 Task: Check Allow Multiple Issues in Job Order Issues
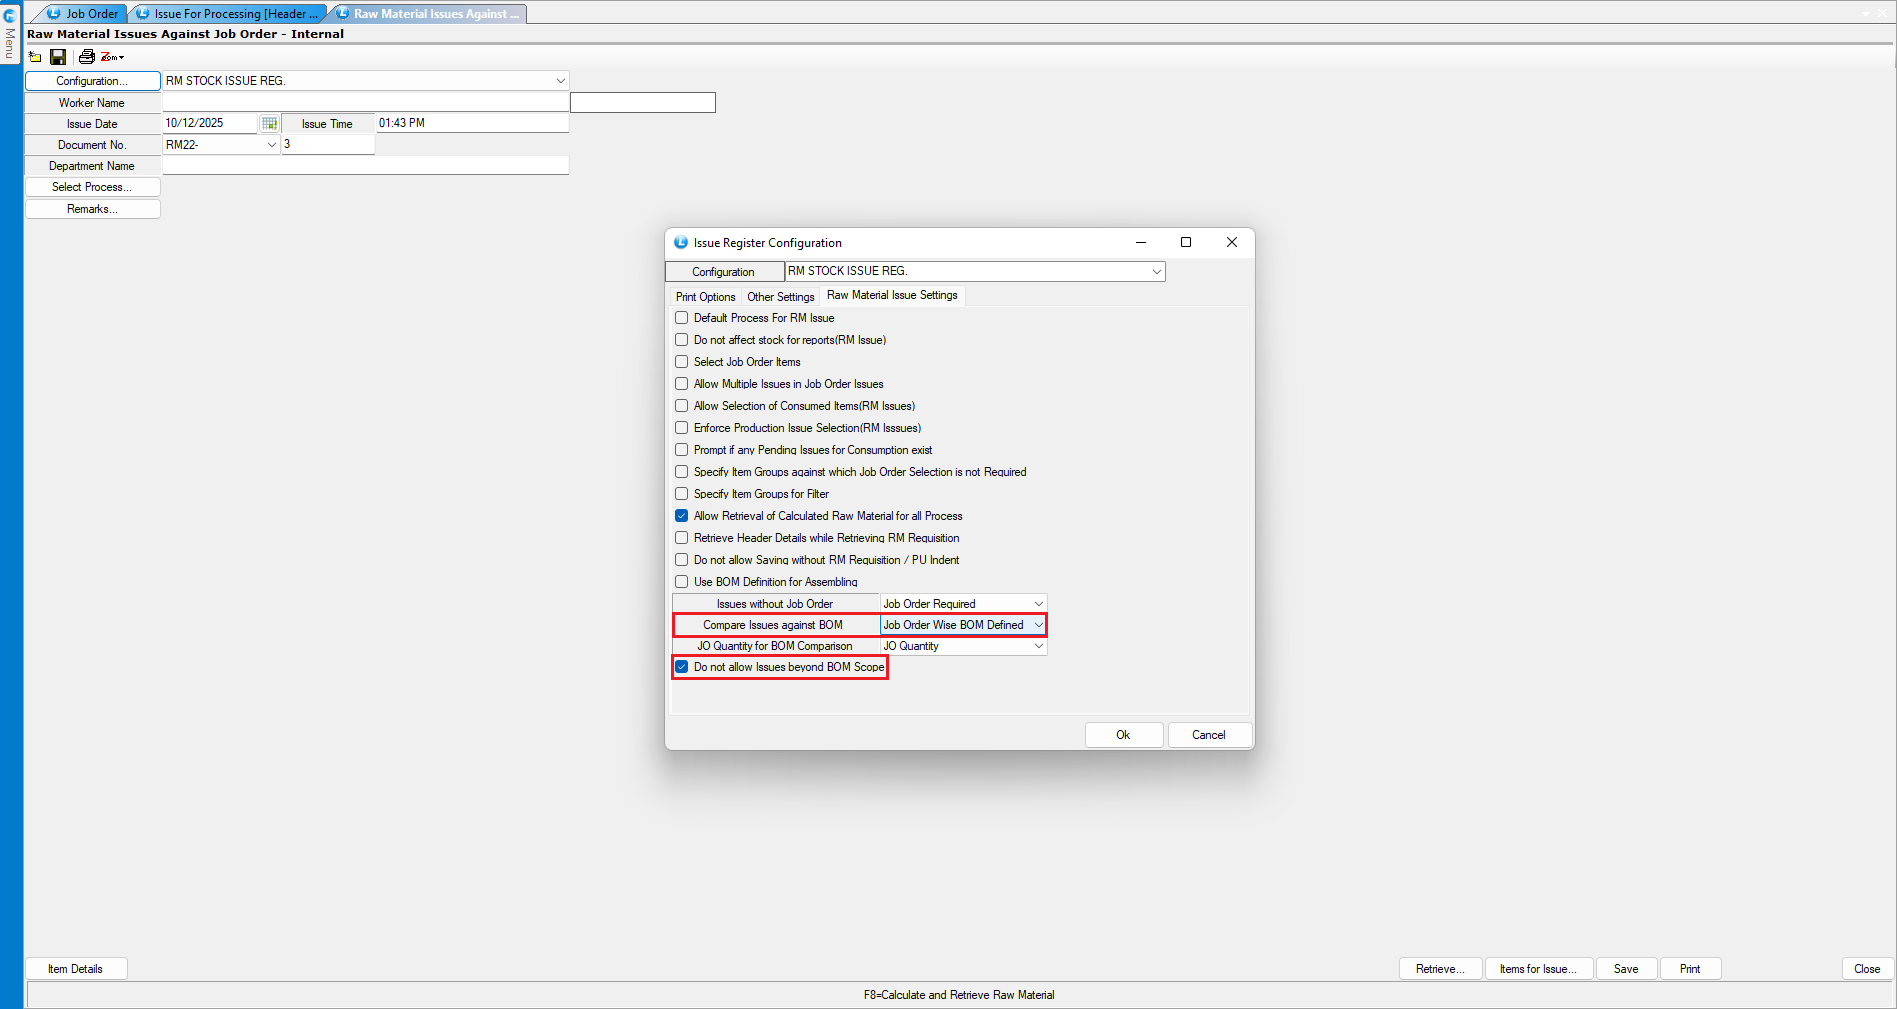pos(682,384)
